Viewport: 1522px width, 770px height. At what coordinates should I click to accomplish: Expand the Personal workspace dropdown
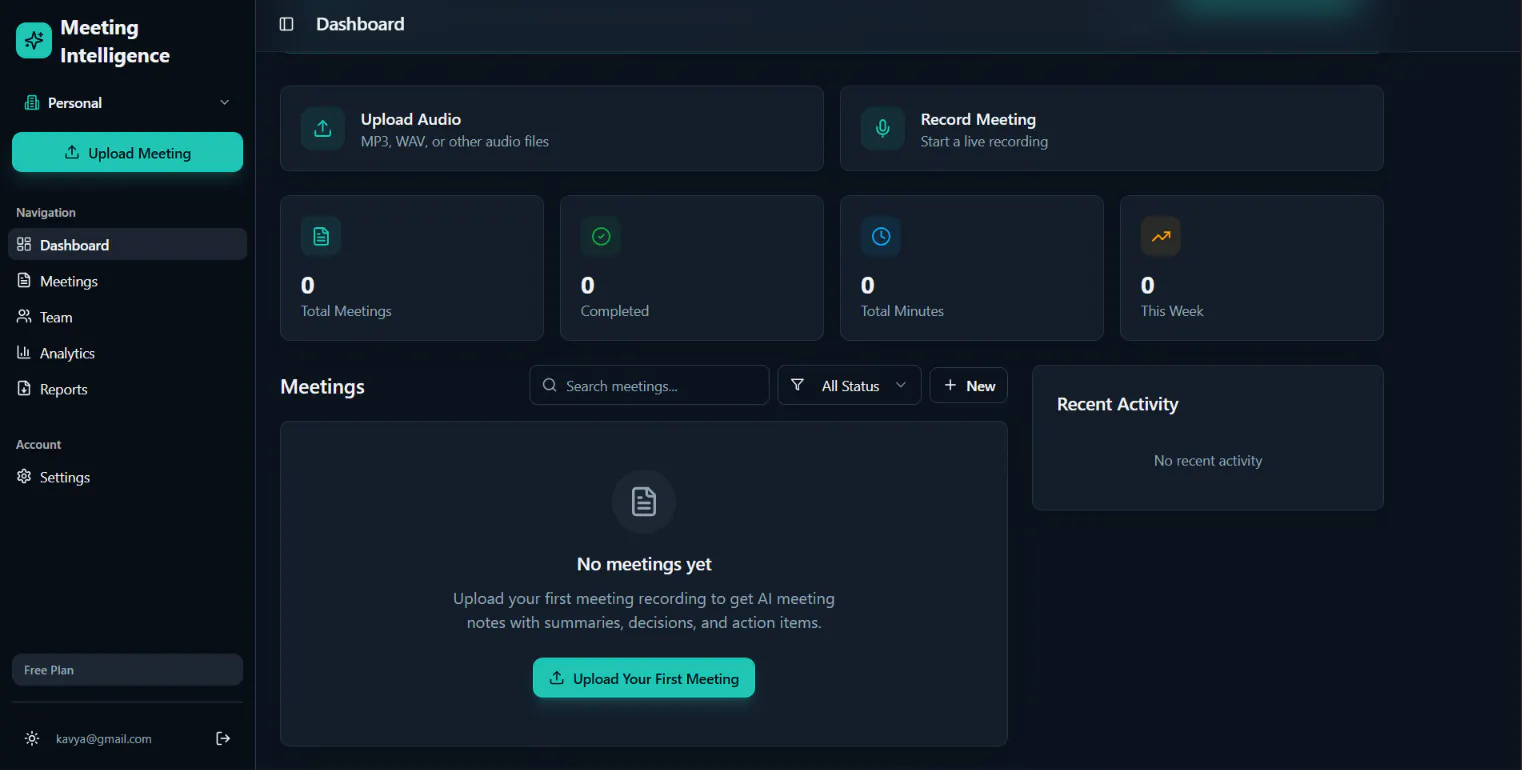127,103
